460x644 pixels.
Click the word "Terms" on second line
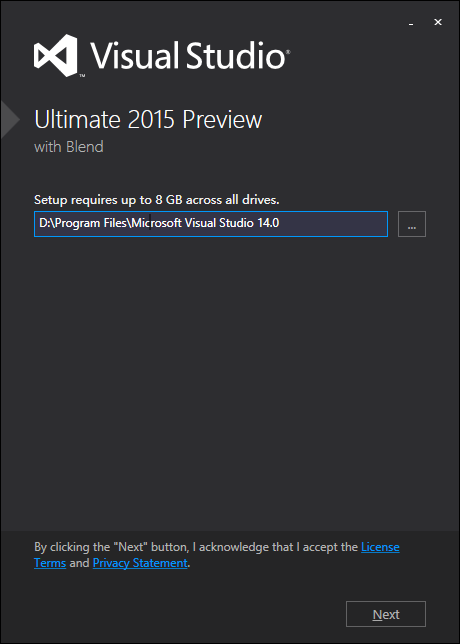click(50, 563)
